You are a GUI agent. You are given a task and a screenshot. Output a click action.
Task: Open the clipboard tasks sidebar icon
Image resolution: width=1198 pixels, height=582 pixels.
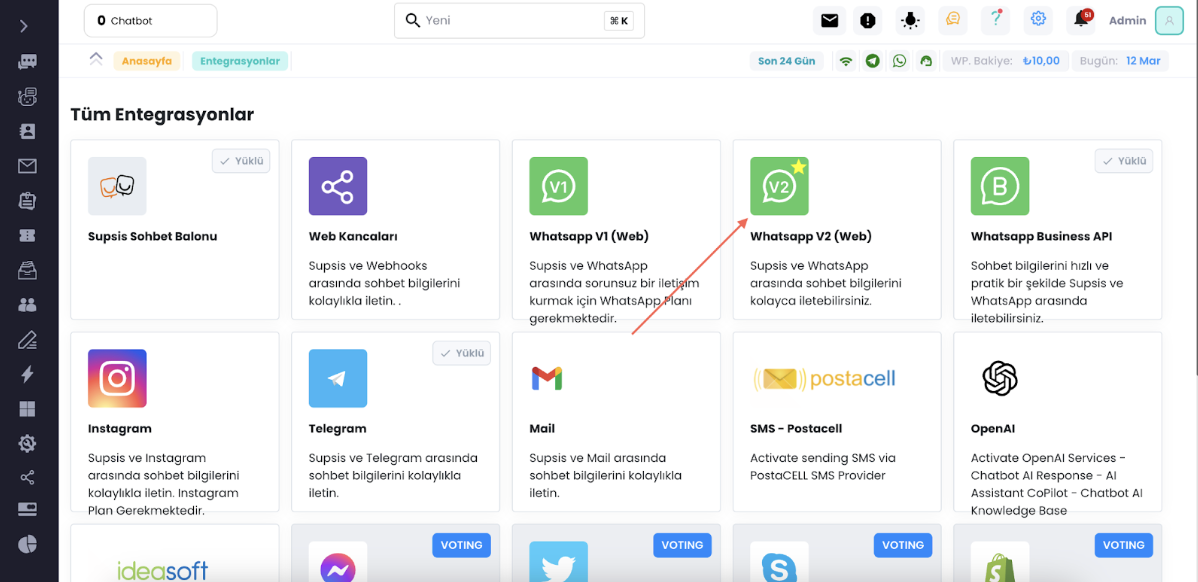tap(28, 201)
